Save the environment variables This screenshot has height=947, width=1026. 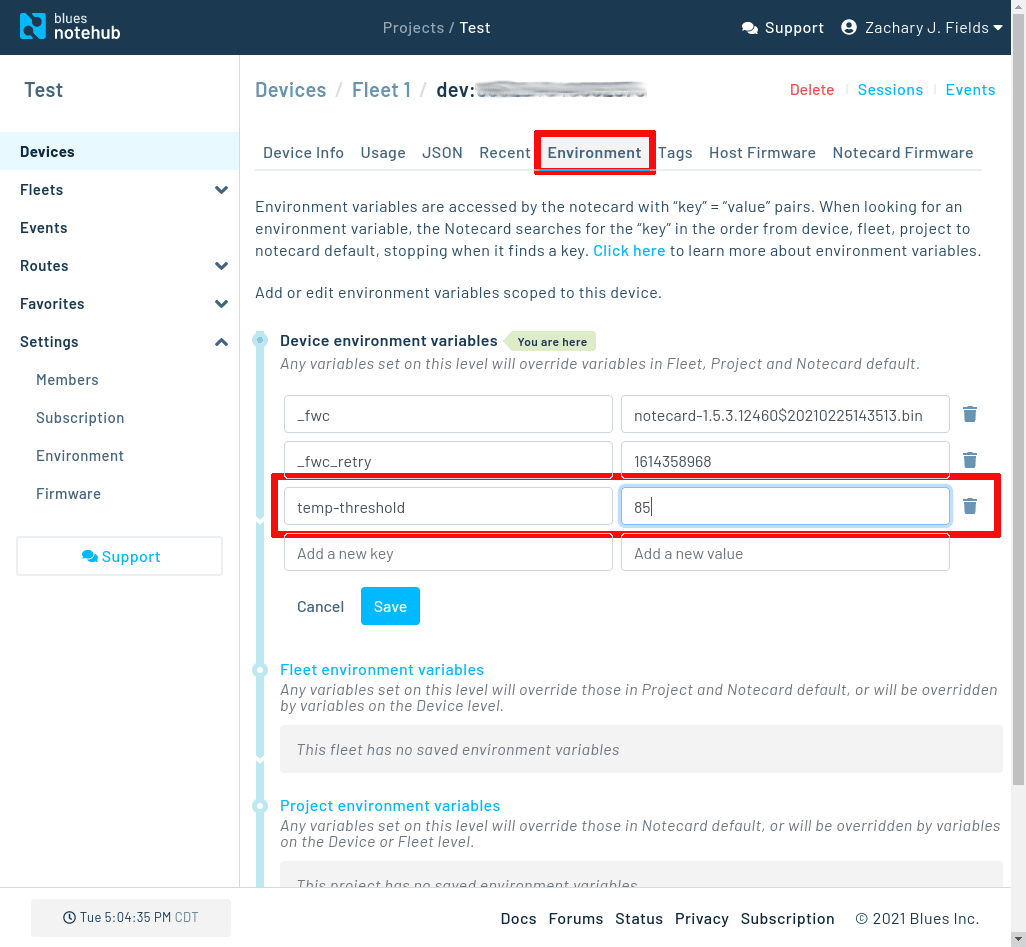pyautogui.click(x=390, y=606)
